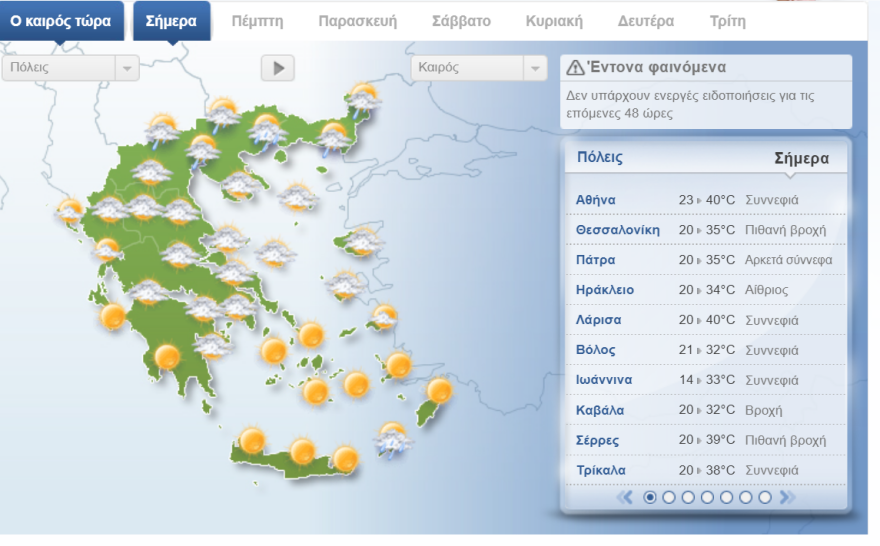The height and width of the screenshot is (546, 880).
Task: Go to next page of cities list
Action: pos(787,497)
